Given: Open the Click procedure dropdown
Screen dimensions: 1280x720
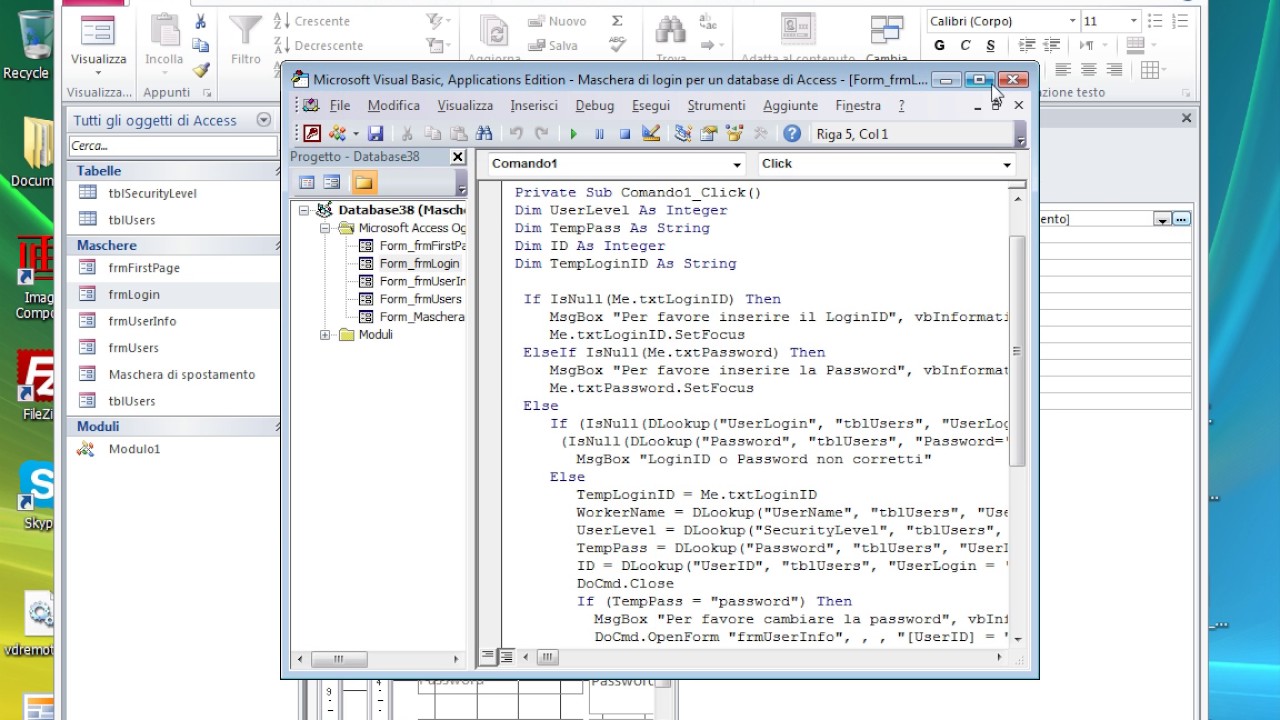Looking at the screenshot, I should [x=1007, y=164].
